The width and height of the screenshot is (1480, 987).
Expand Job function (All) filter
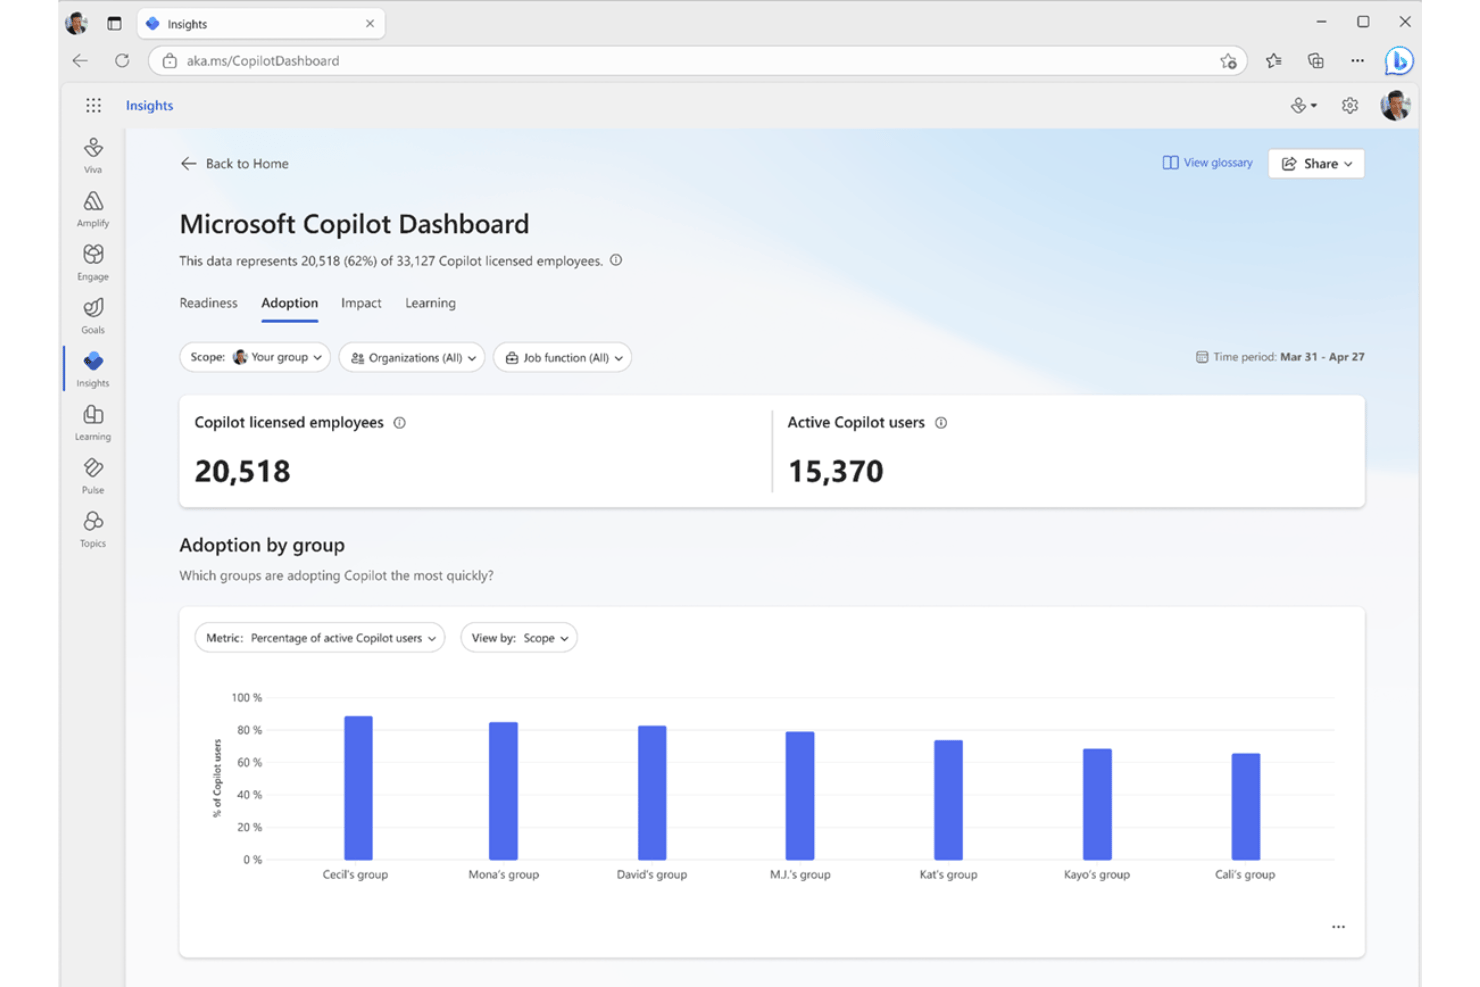point(562,357)
